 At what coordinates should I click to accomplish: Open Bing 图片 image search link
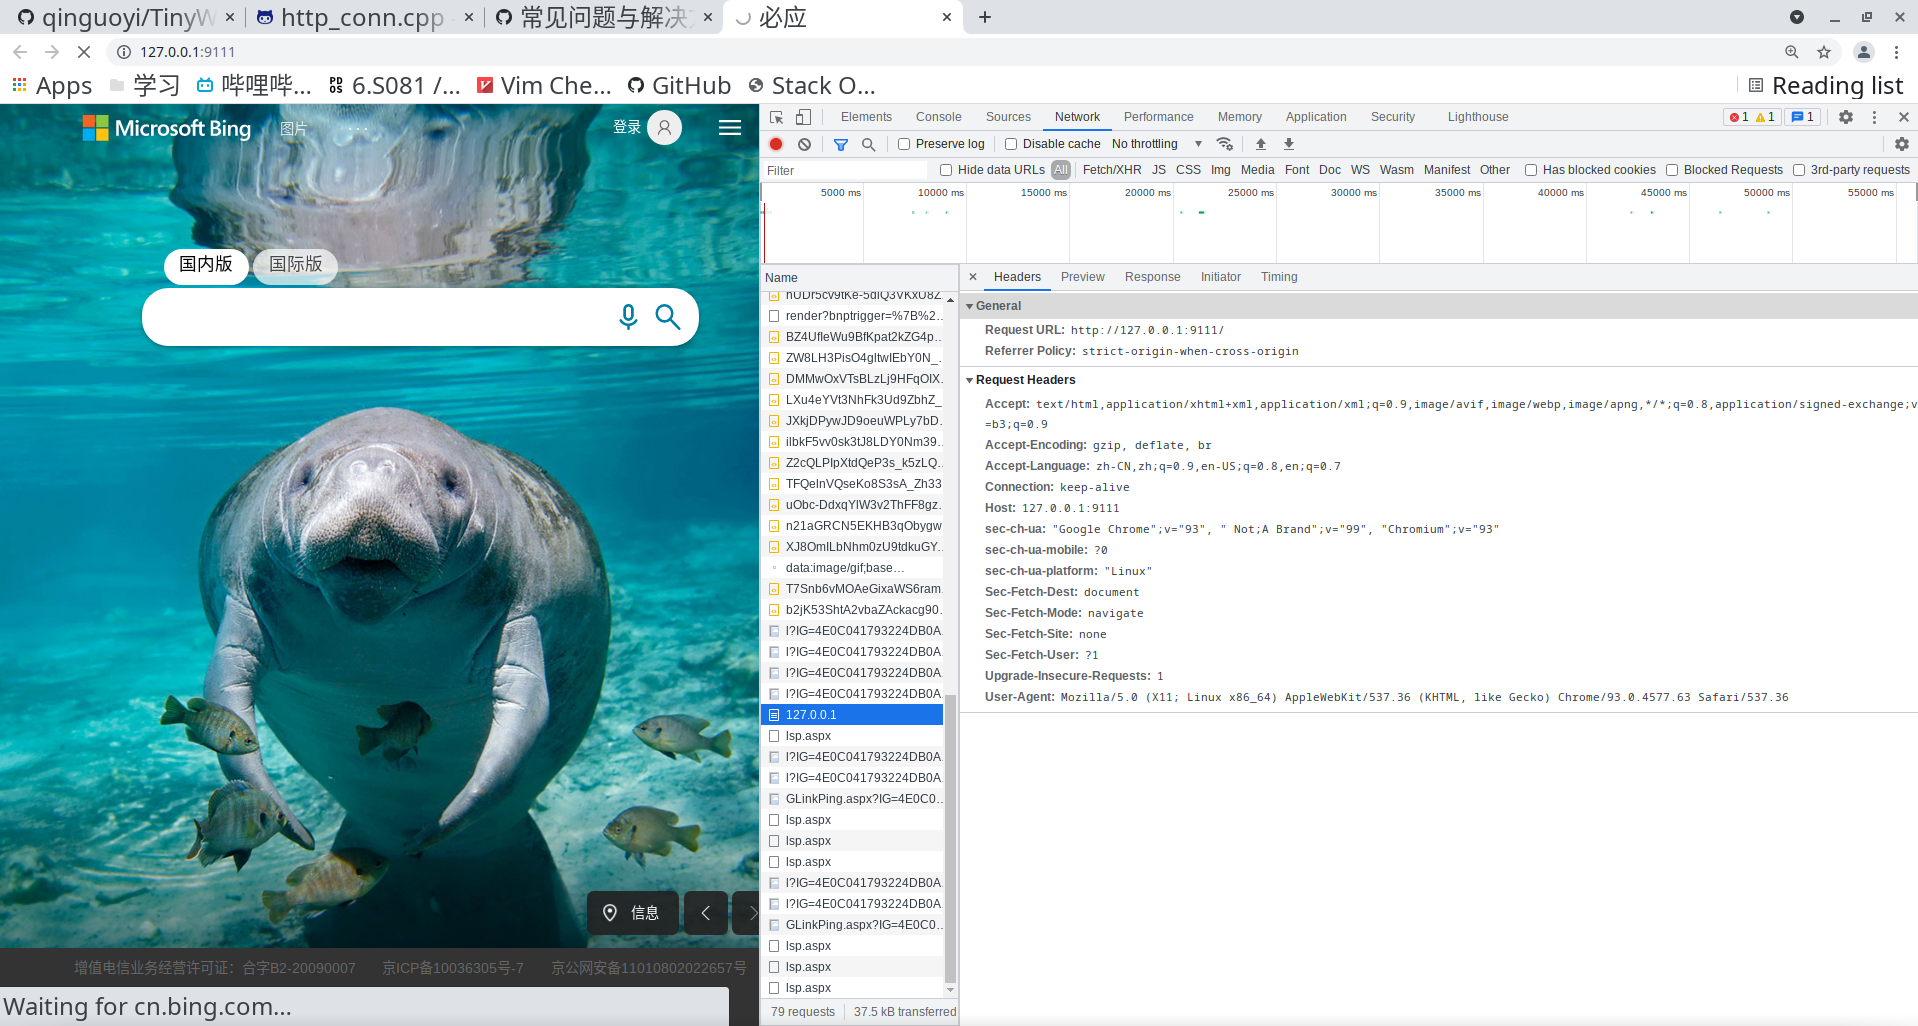click(293, 129)
